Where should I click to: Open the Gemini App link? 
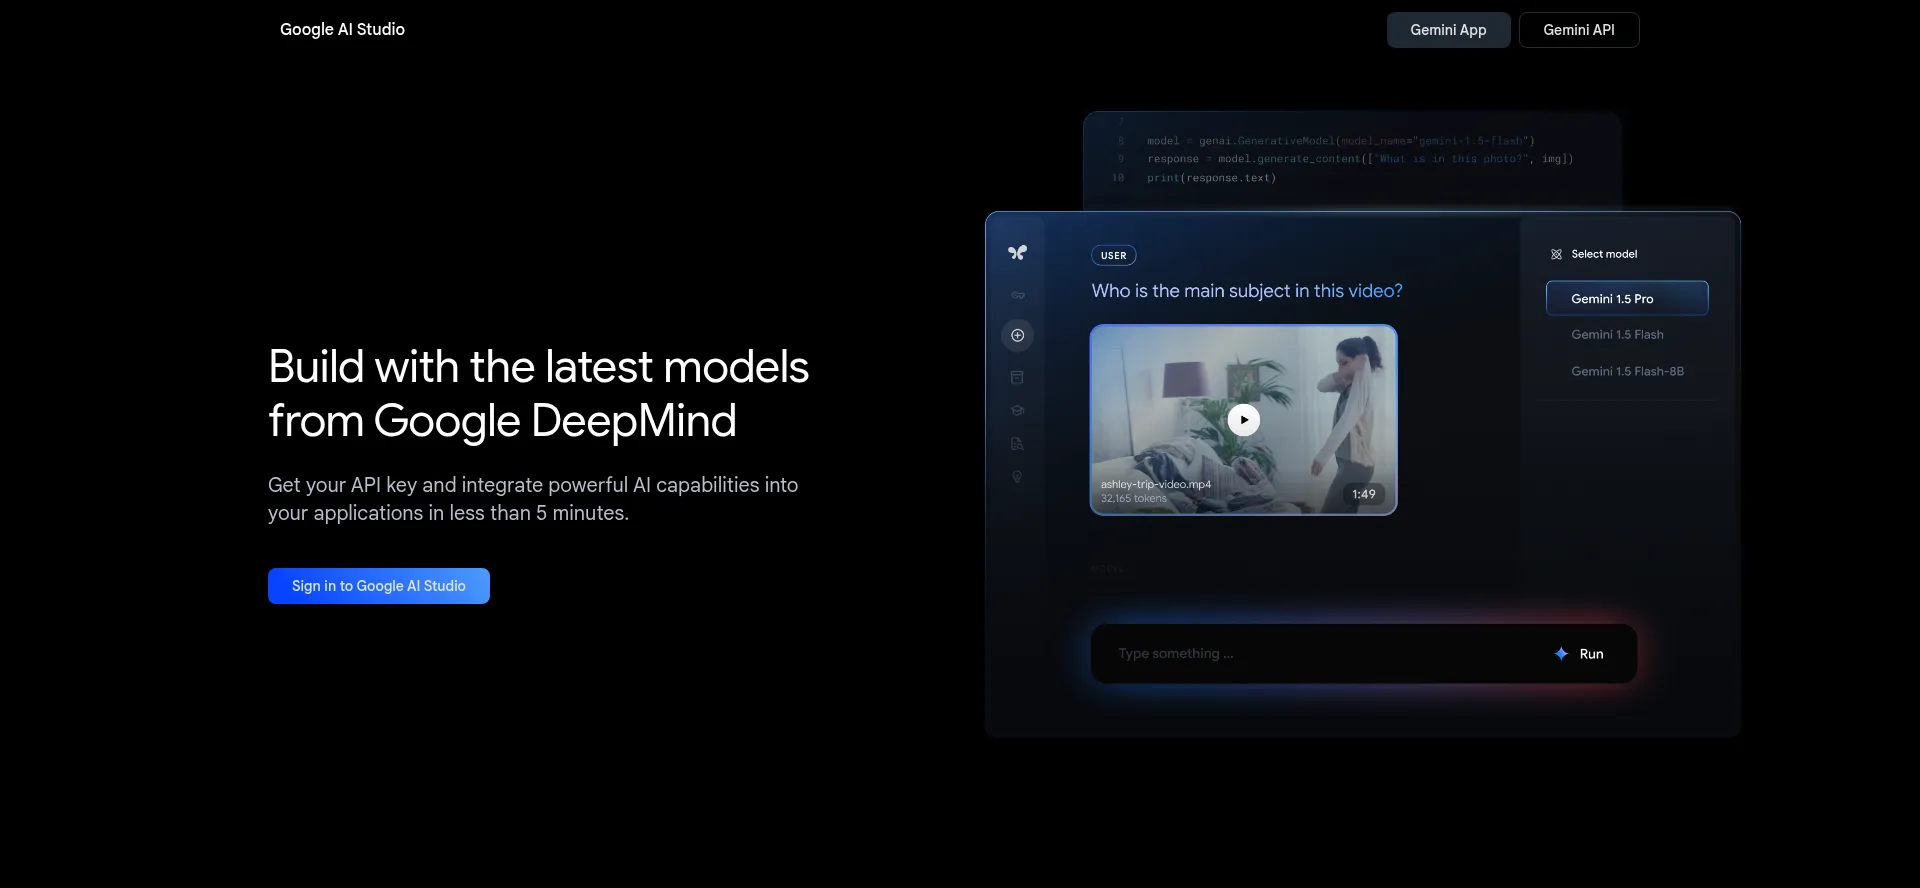coord(1448,30)
